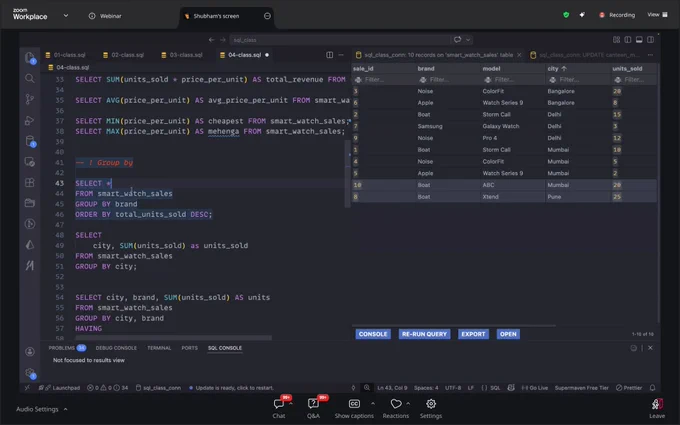680x425 pixels.
Task: Toggle secondary sidebar layout icon
Action: pyautogui.click(x=650, y=39)
